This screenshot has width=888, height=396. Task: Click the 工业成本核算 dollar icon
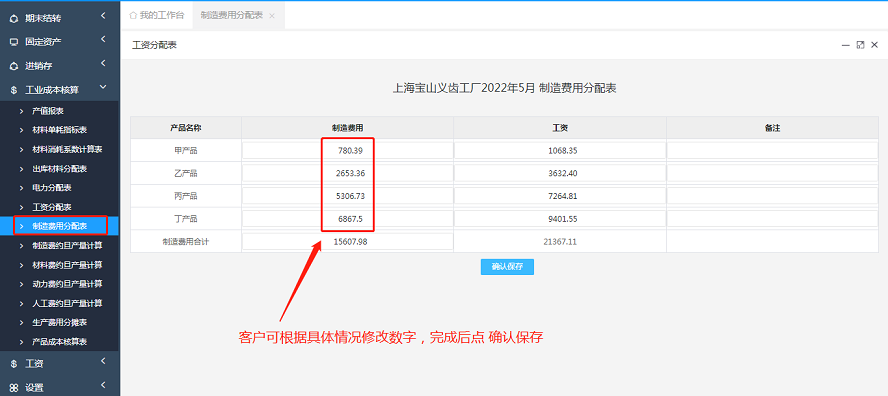tap(14, 90)
